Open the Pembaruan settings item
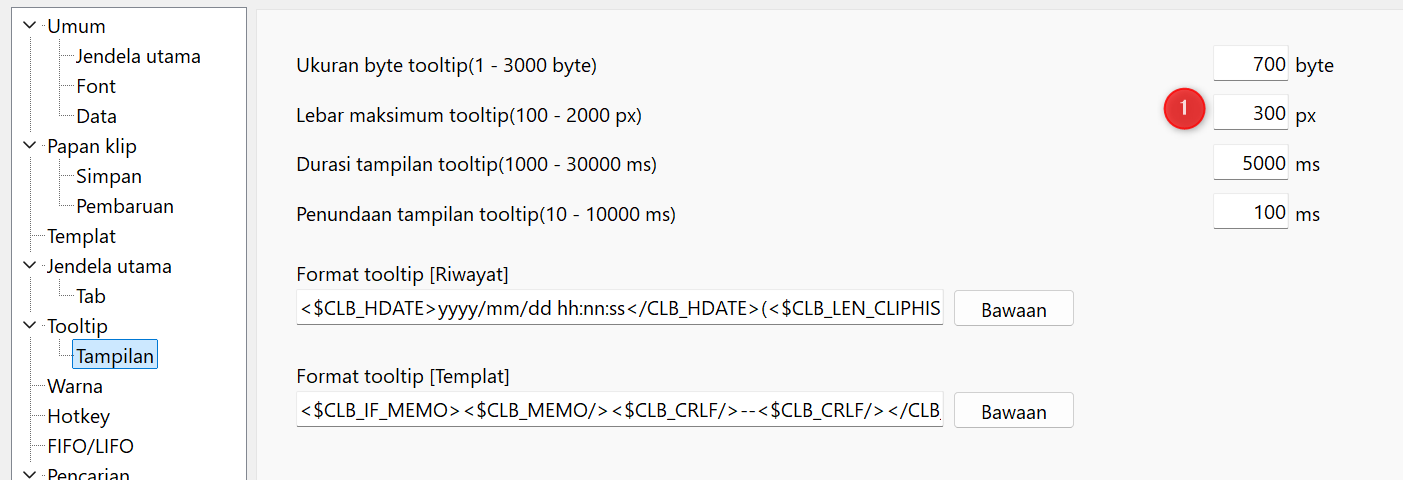Screen dimensions: 1403x480 125,206
